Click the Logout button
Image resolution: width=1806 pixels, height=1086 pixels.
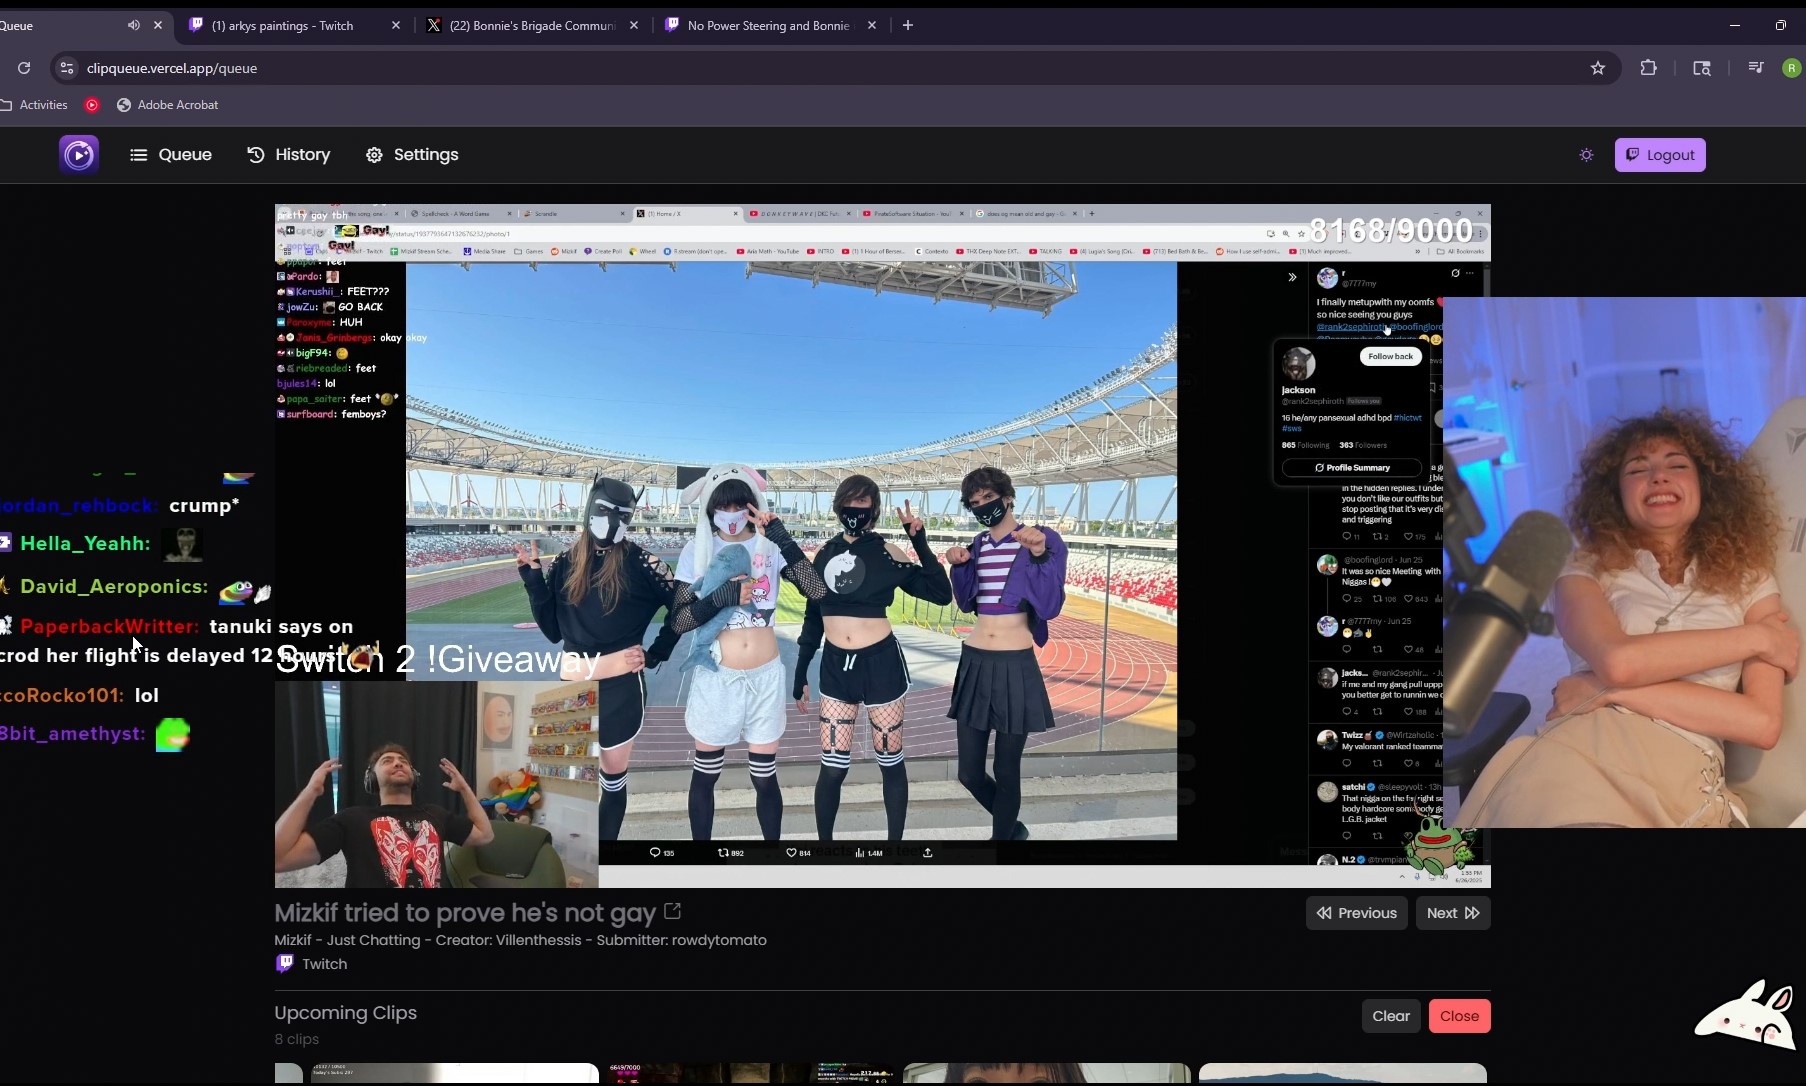tap(1660, 155)
